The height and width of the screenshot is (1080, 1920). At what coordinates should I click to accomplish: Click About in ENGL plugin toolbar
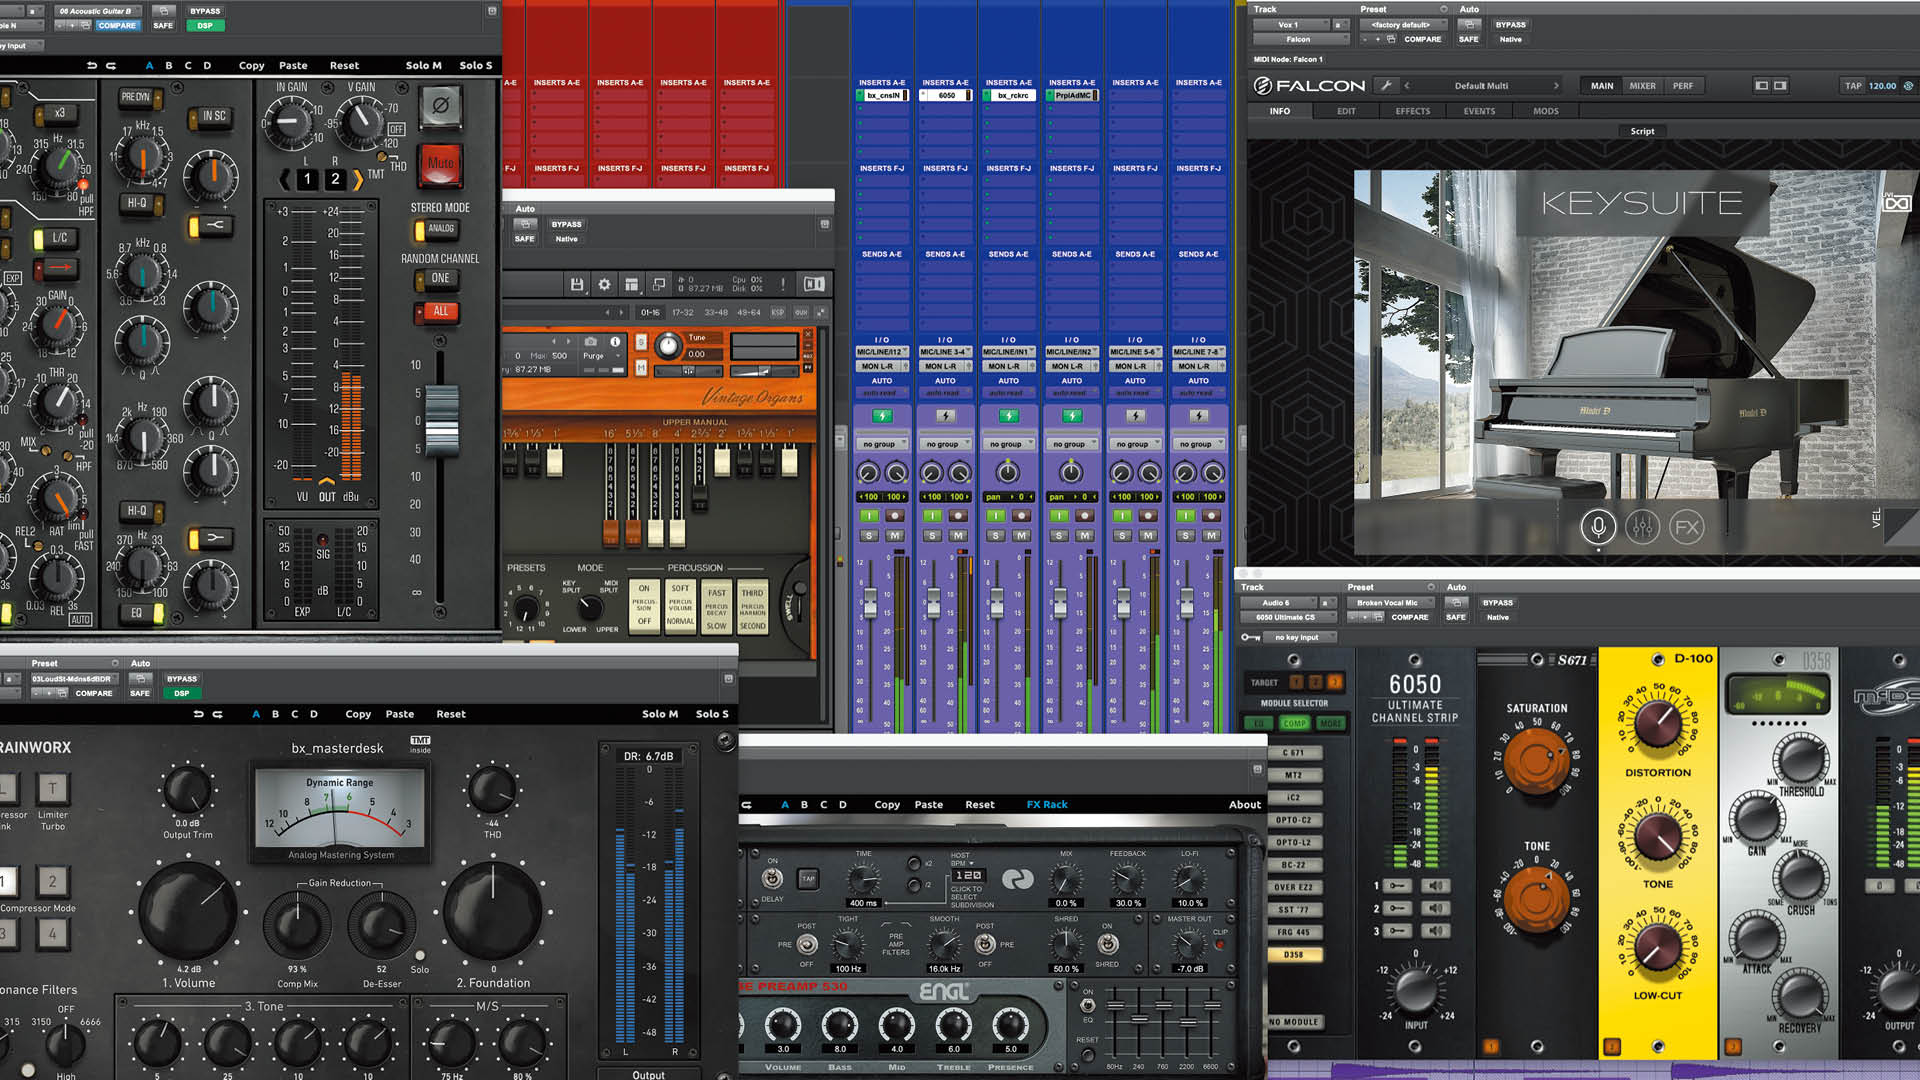pos(1244,804)
